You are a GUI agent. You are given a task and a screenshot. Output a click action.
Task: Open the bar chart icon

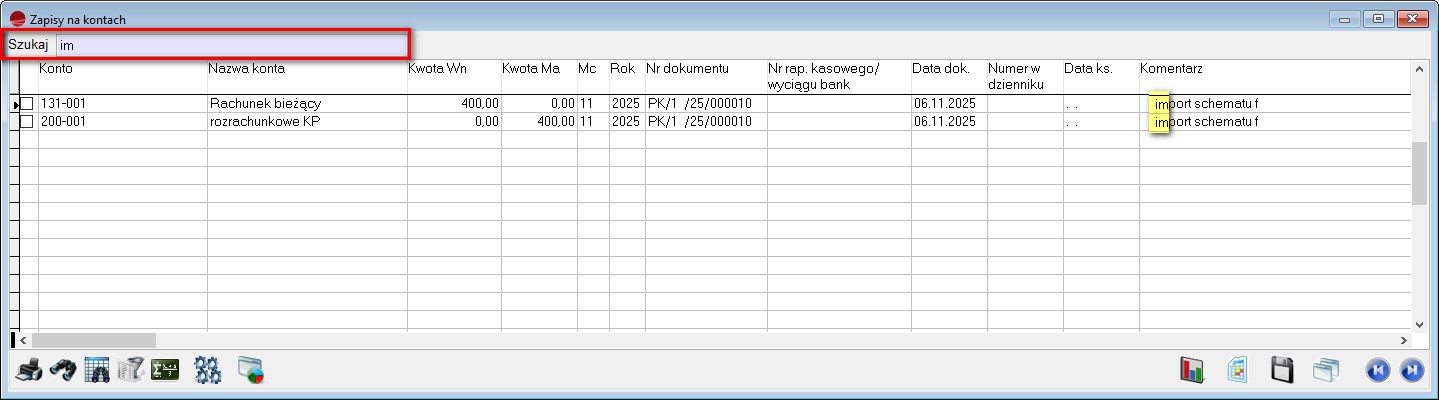point(1192,370)
